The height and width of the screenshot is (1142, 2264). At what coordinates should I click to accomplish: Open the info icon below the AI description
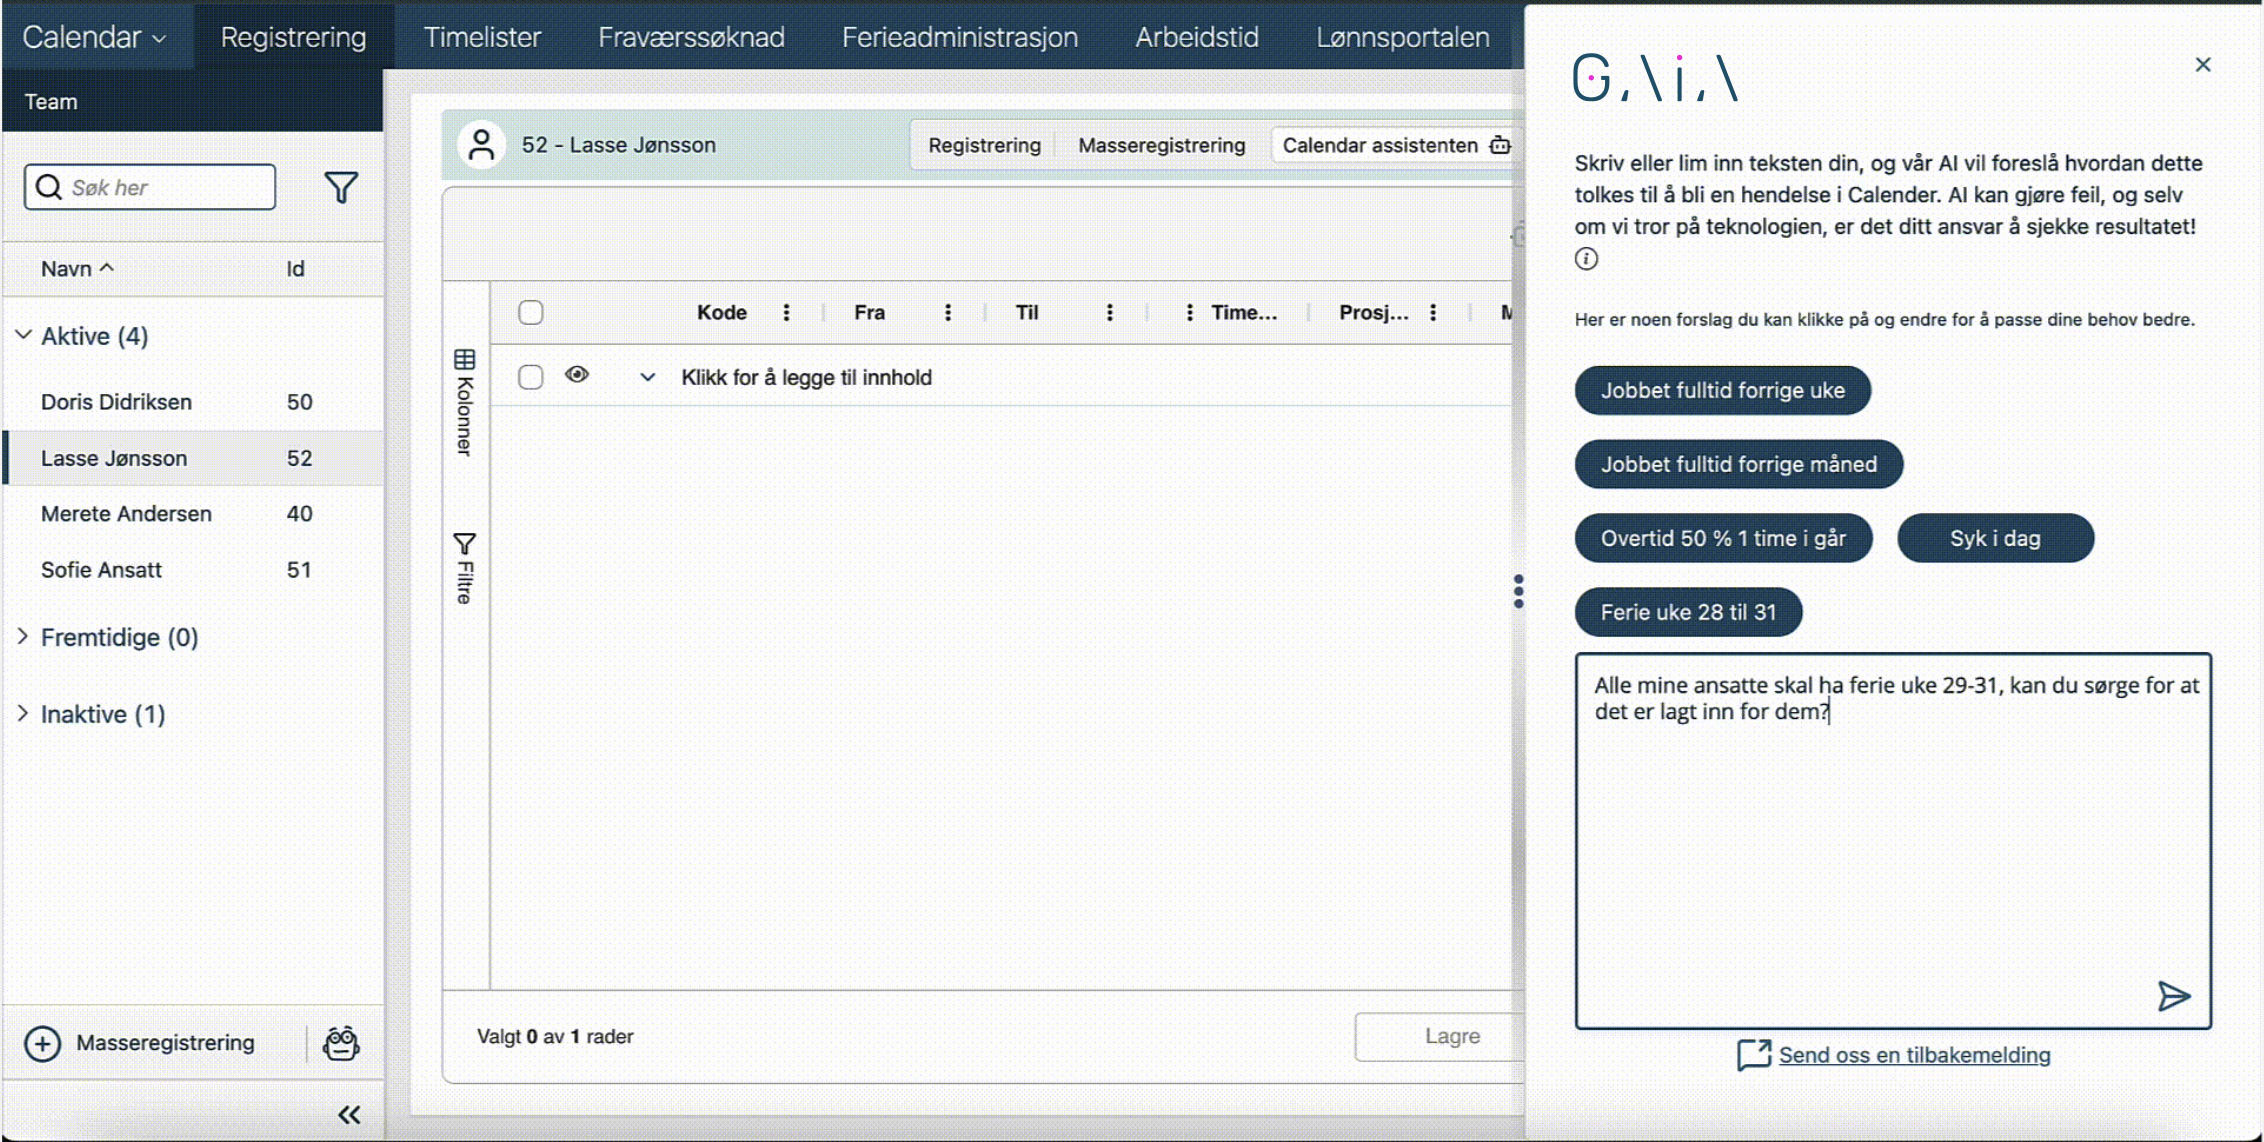1586,259
